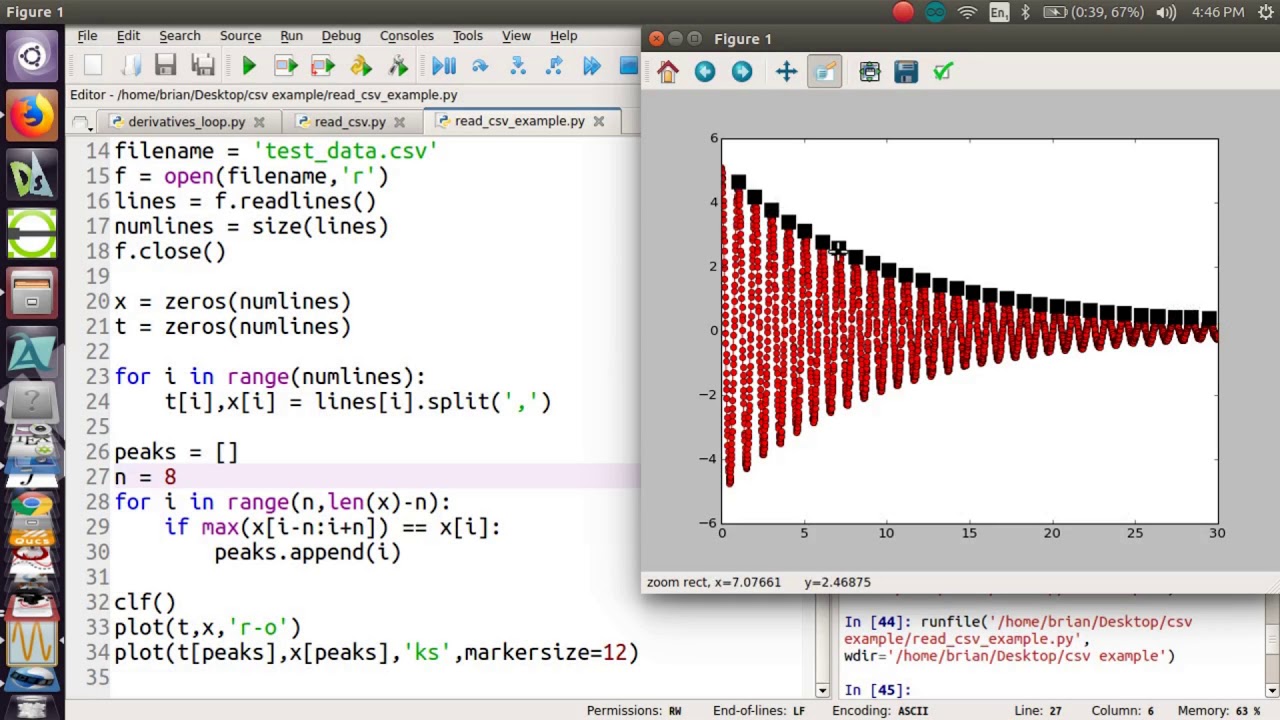The height and width of the screenshot is (720, 1280).
Task: Launch Firefox from the Ubuntu dock
Action: (32, 115)
